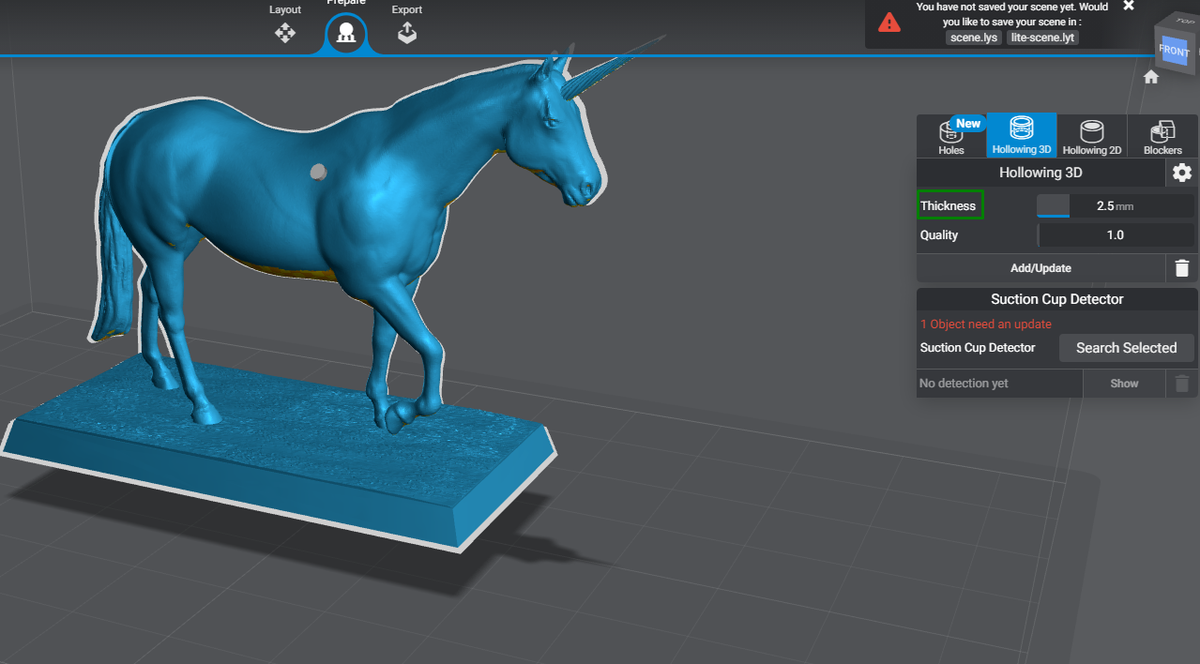The image size is (1200, 664).
Task: Switch to the Layout tab
Action: pos(285,22)
